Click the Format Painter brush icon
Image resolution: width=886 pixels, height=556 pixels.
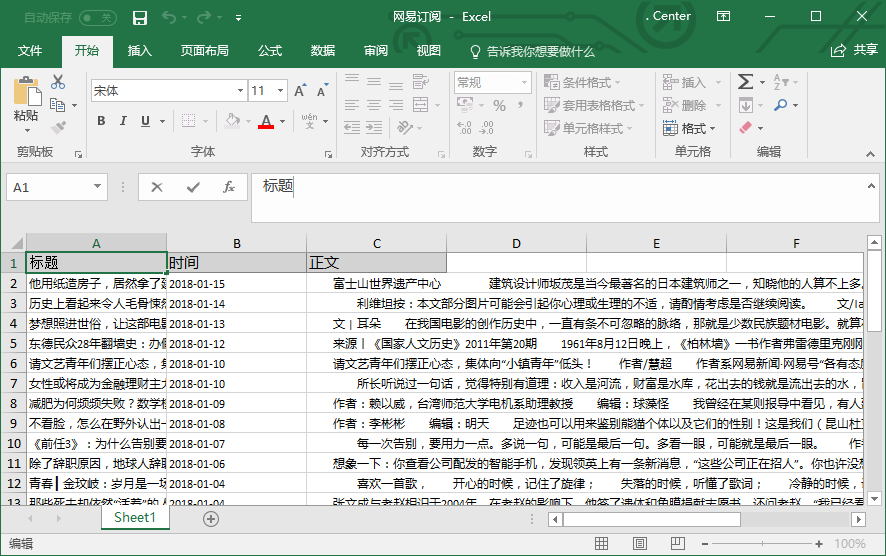point(58,128)
